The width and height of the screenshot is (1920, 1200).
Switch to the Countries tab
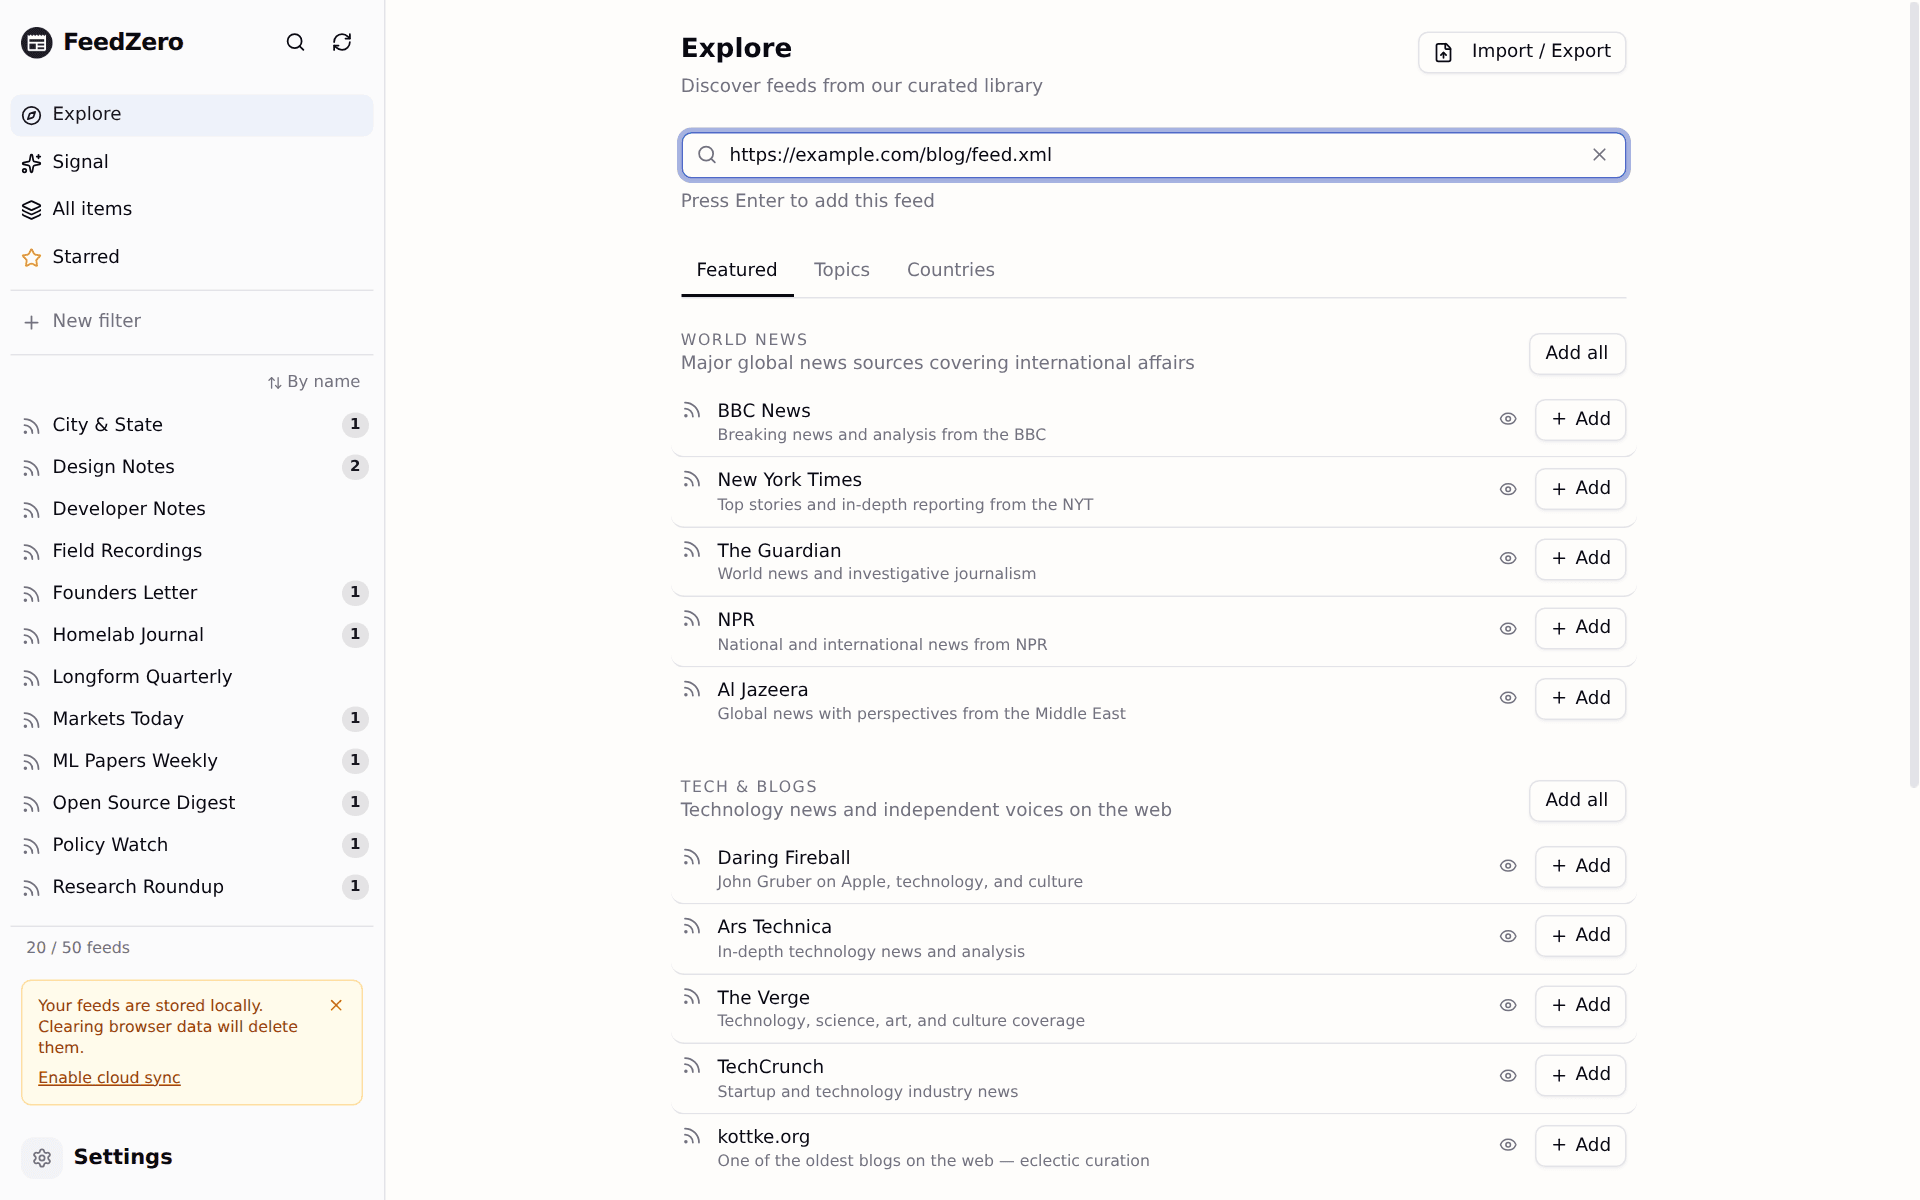pyautogui.click(x=950, y=270)
